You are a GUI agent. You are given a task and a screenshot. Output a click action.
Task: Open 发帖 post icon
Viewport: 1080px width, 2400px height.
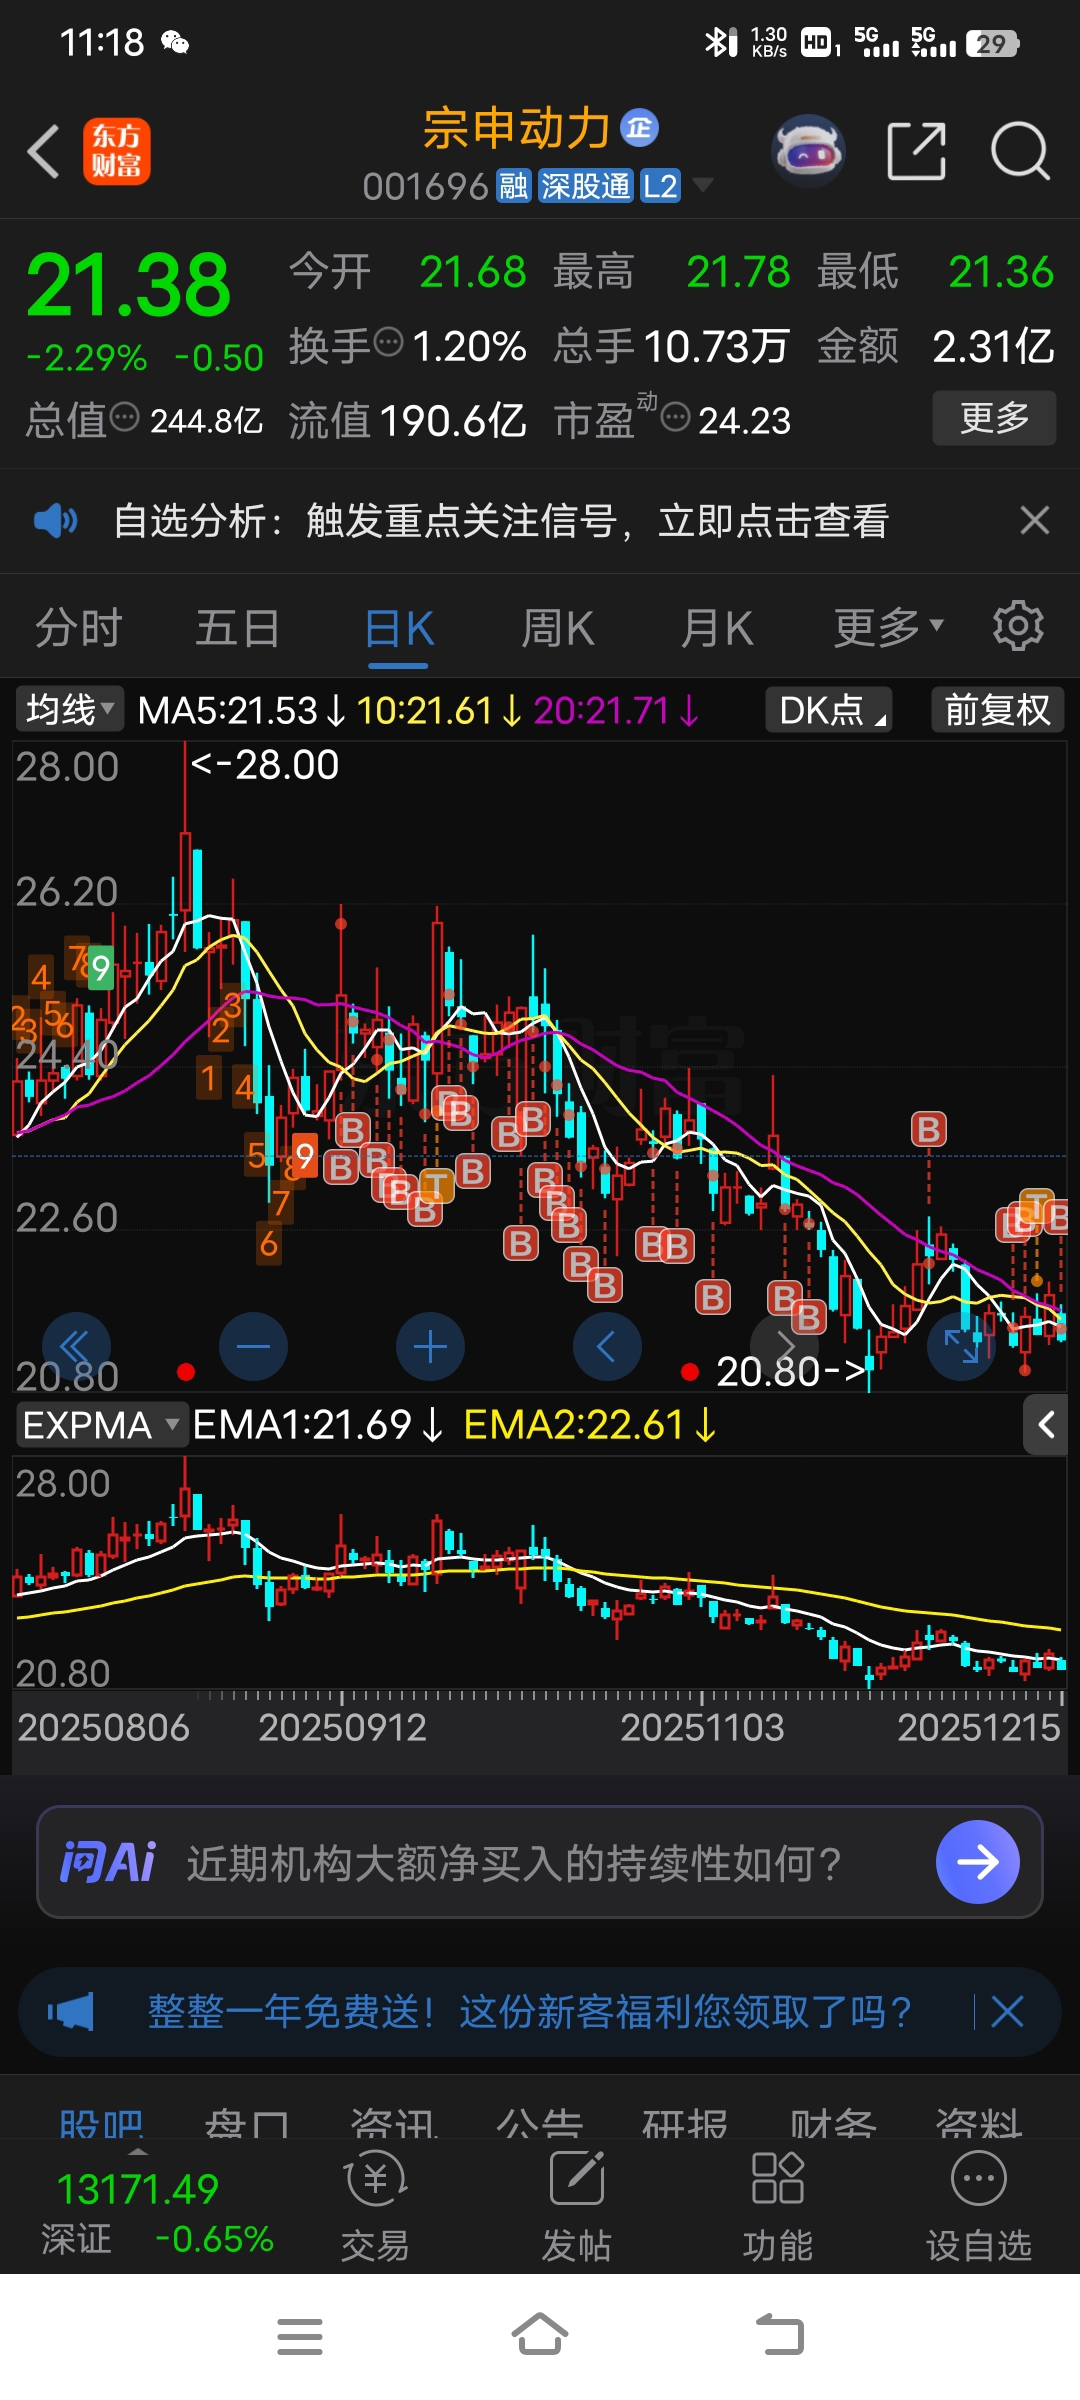[577, 2207]
